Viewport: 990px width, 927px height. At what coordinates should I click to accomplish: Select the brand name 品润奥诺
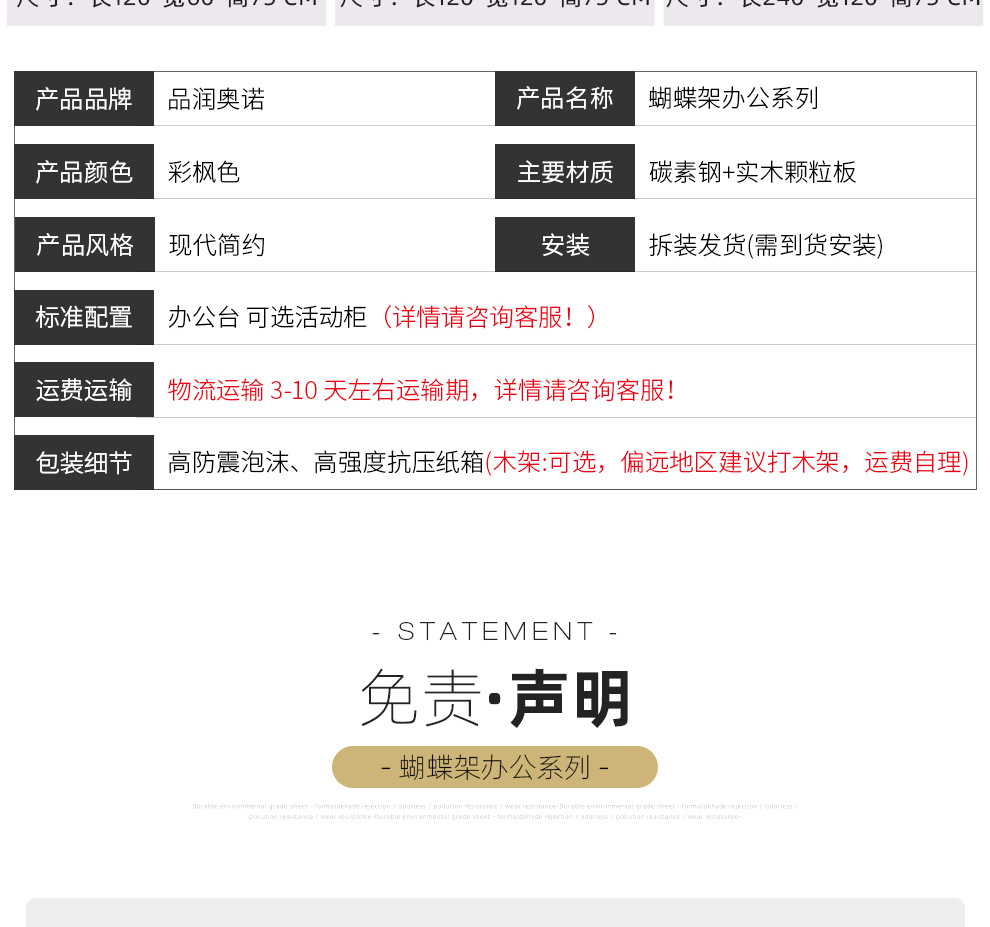(216, 98)
